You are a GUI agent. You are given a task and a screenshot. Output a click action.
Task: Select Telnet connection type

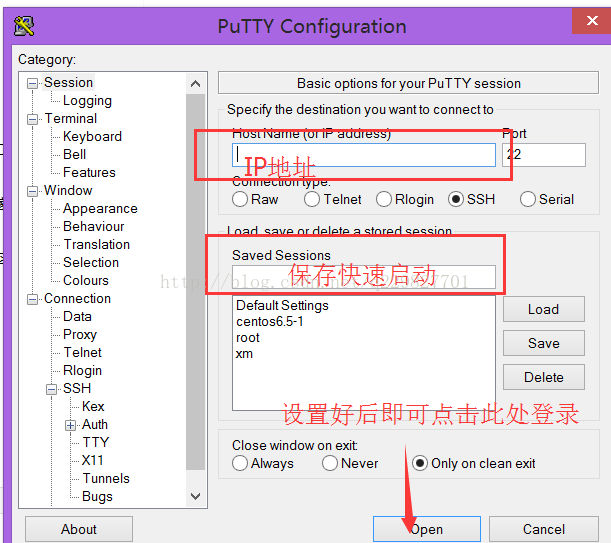coord(312,199)
